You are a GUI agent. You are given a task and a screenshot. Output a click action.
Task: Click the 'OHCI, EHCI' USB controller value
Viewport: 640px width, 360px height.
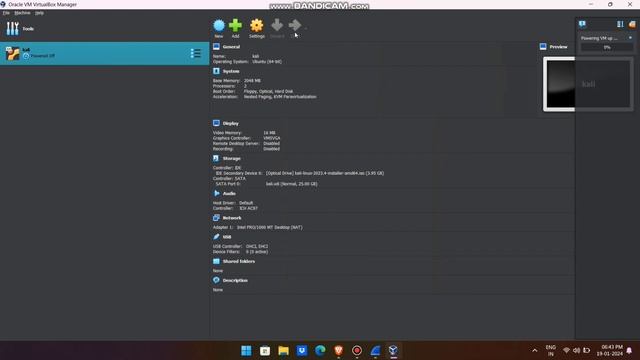pos(257,247)
